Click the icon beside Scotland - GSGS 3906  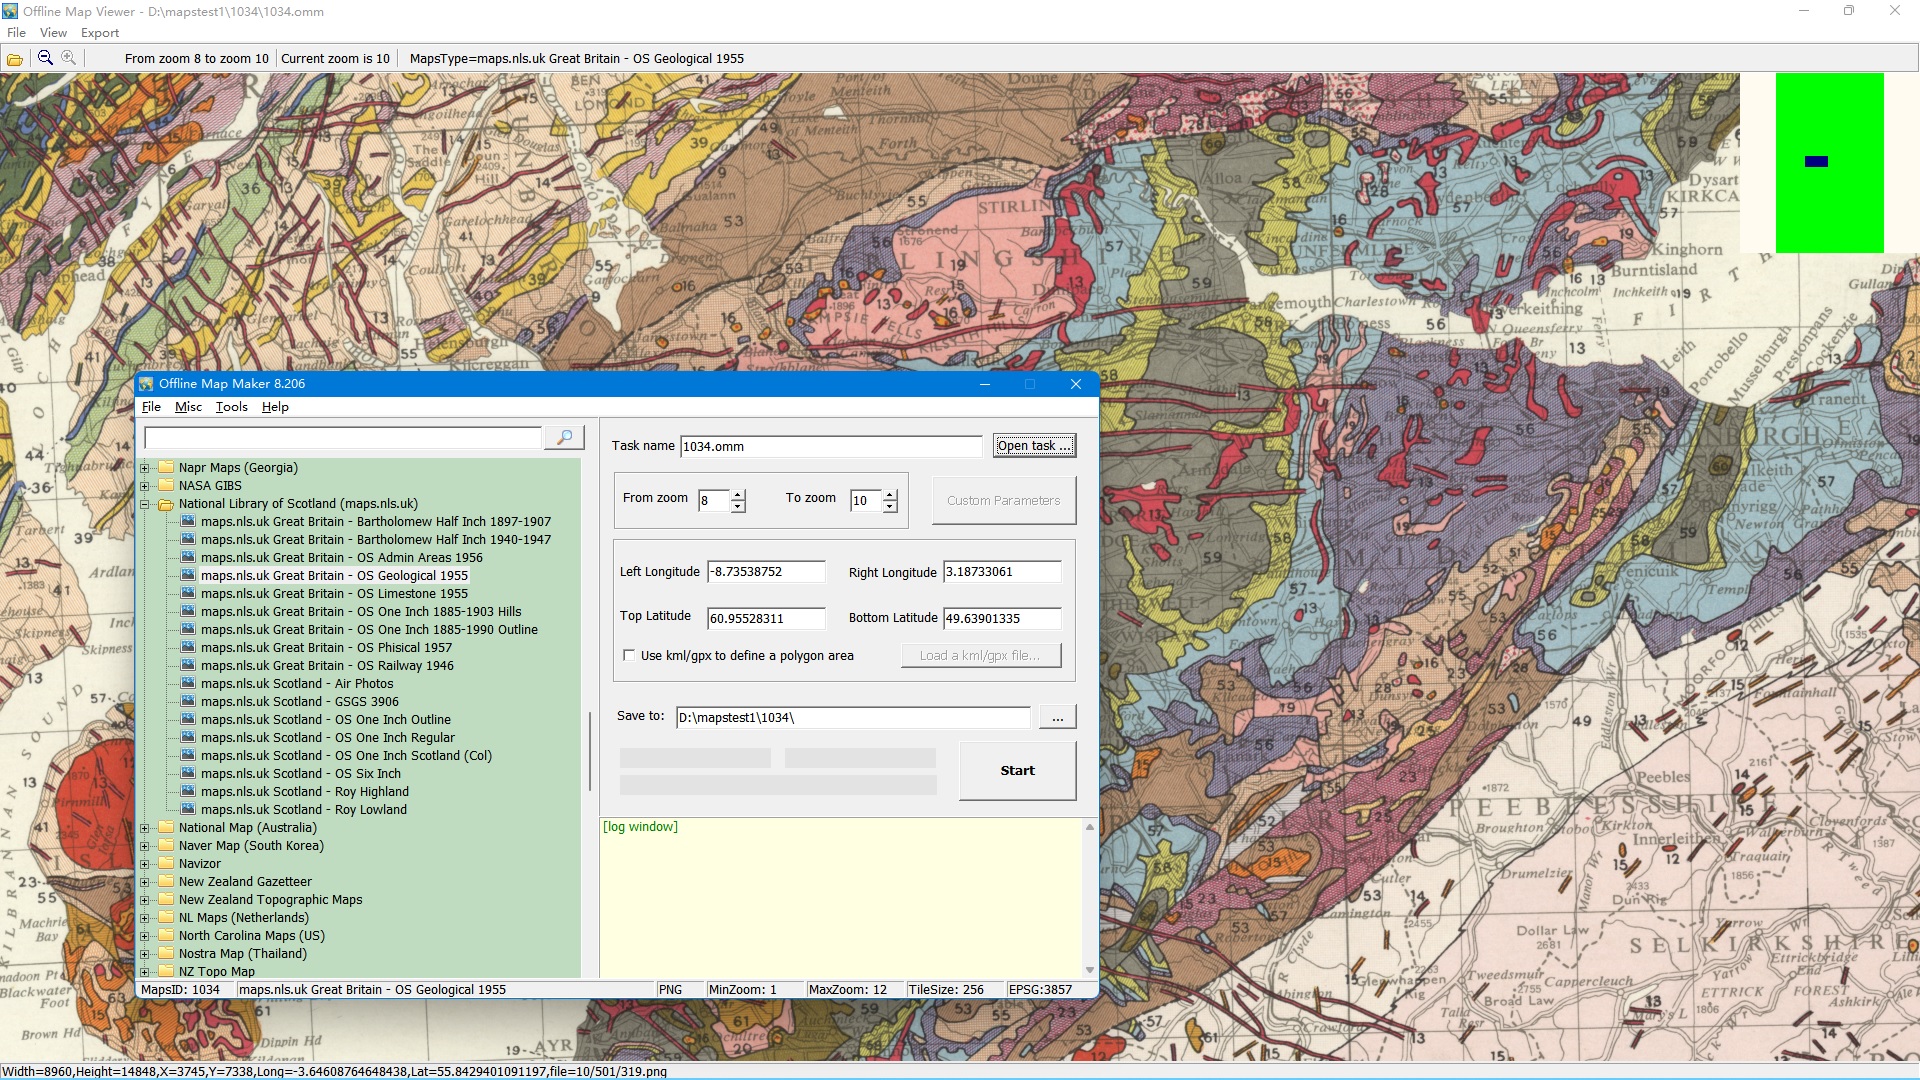[188, 702]
